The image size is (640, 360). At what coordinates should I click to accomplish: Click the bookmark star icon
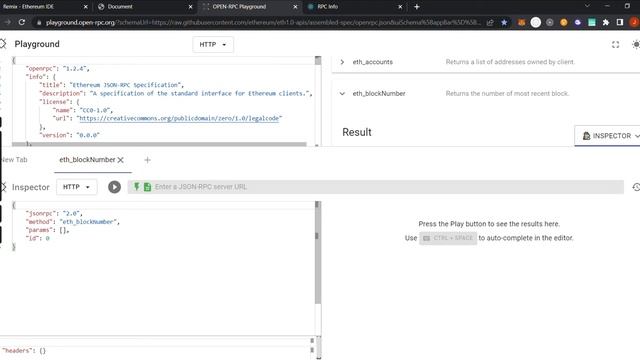[x=504, y=22]
